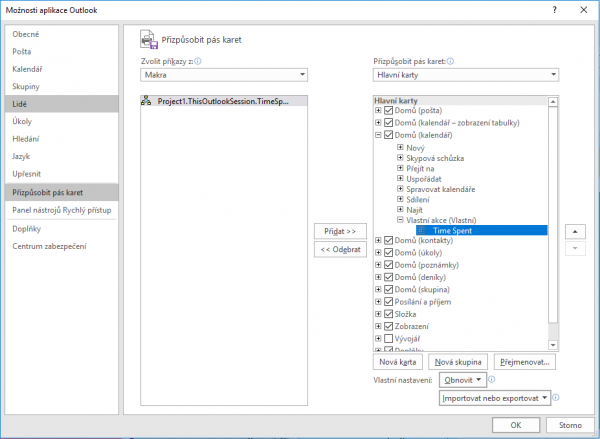This screenshot has height=439, width=600.
Task: Expand the Domů (pošta) node
Action: pyautogui.click(x=378, y=111)
